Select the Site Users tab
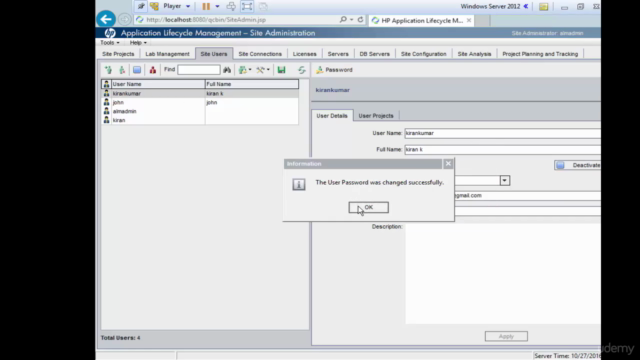 tap(214, 54)
